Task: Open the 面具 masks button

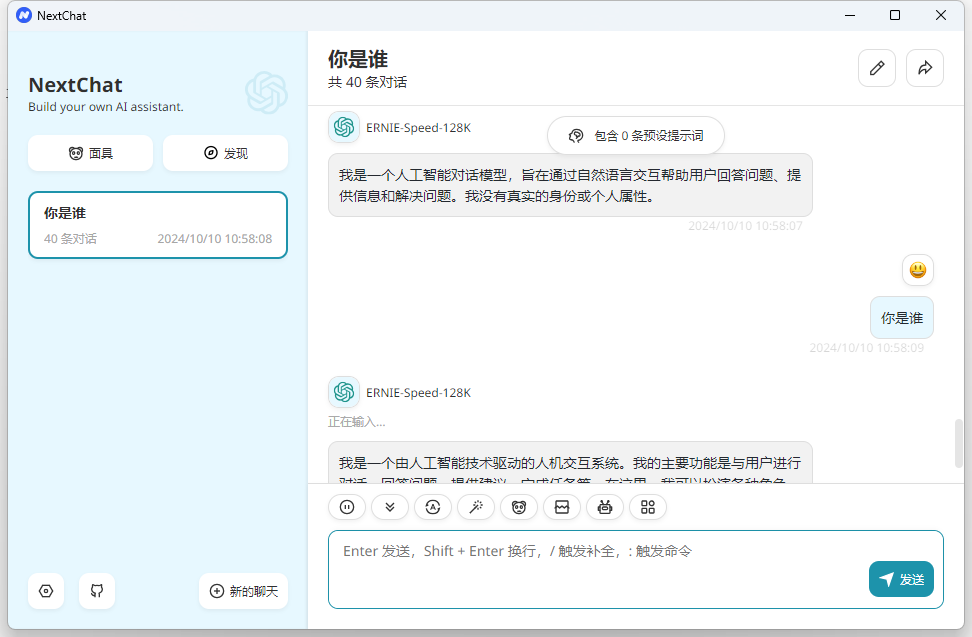Action: click(91, 153)
